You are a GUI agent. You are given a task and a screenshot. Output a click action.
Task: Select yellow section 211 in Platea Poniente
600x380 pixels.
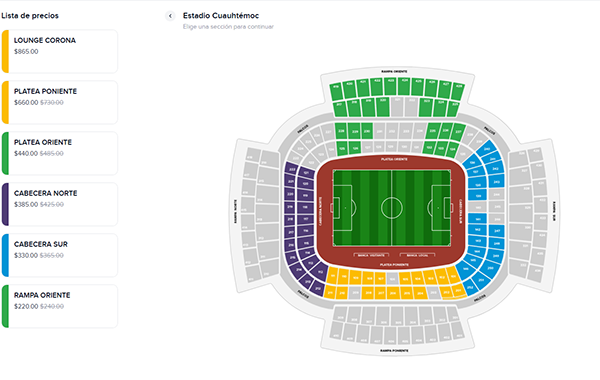coord(330,292)
